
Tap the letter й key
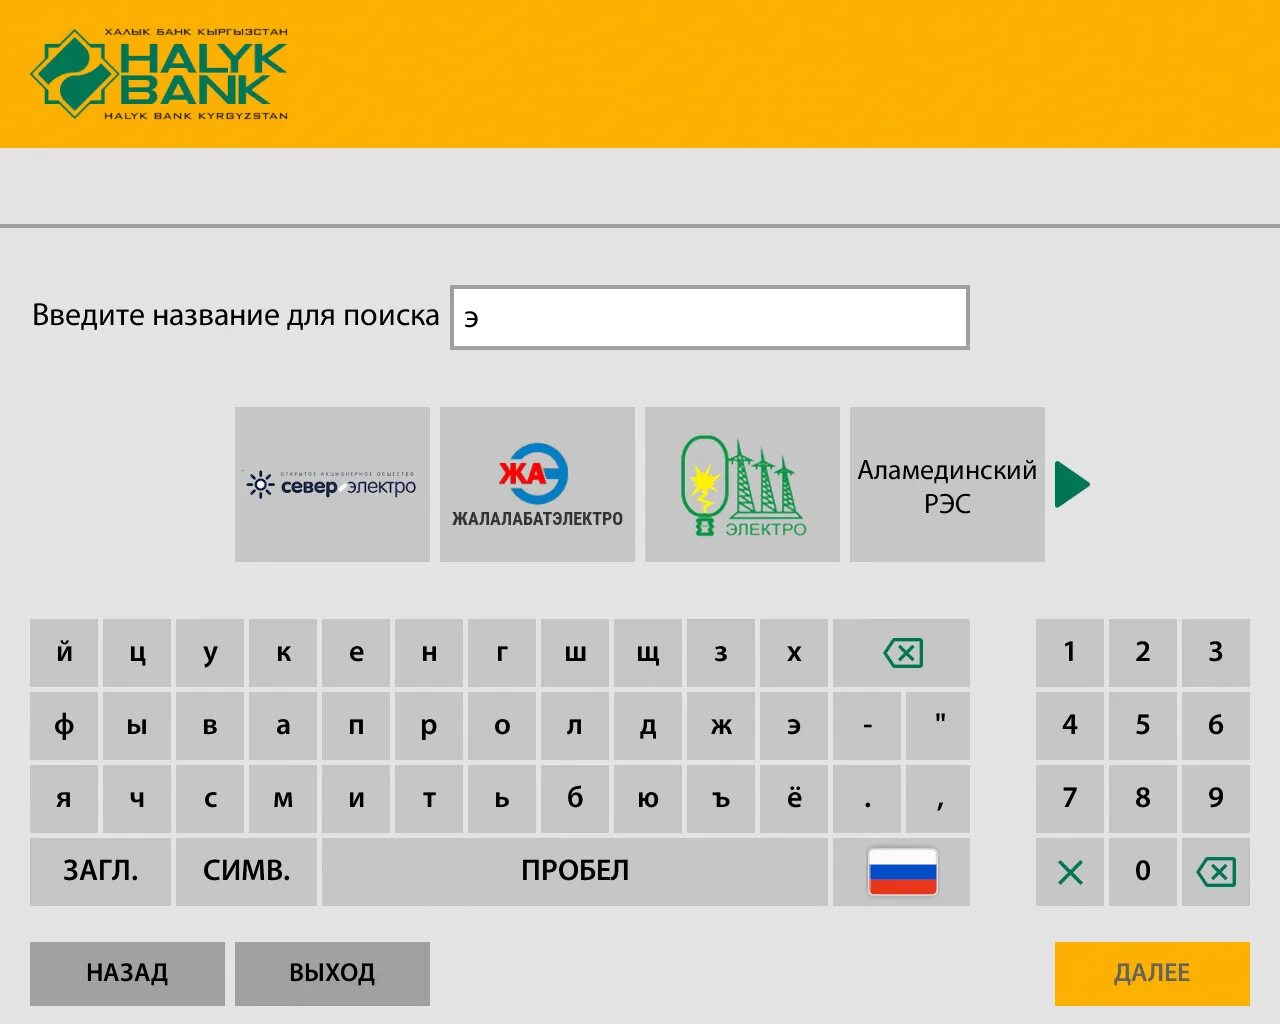point(64,653)
